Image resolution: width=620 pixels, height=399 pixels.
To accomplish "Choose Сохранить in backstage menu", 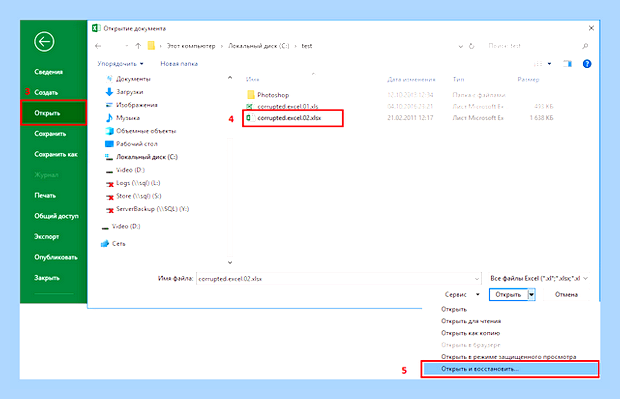I will click(x=50, y=134).
